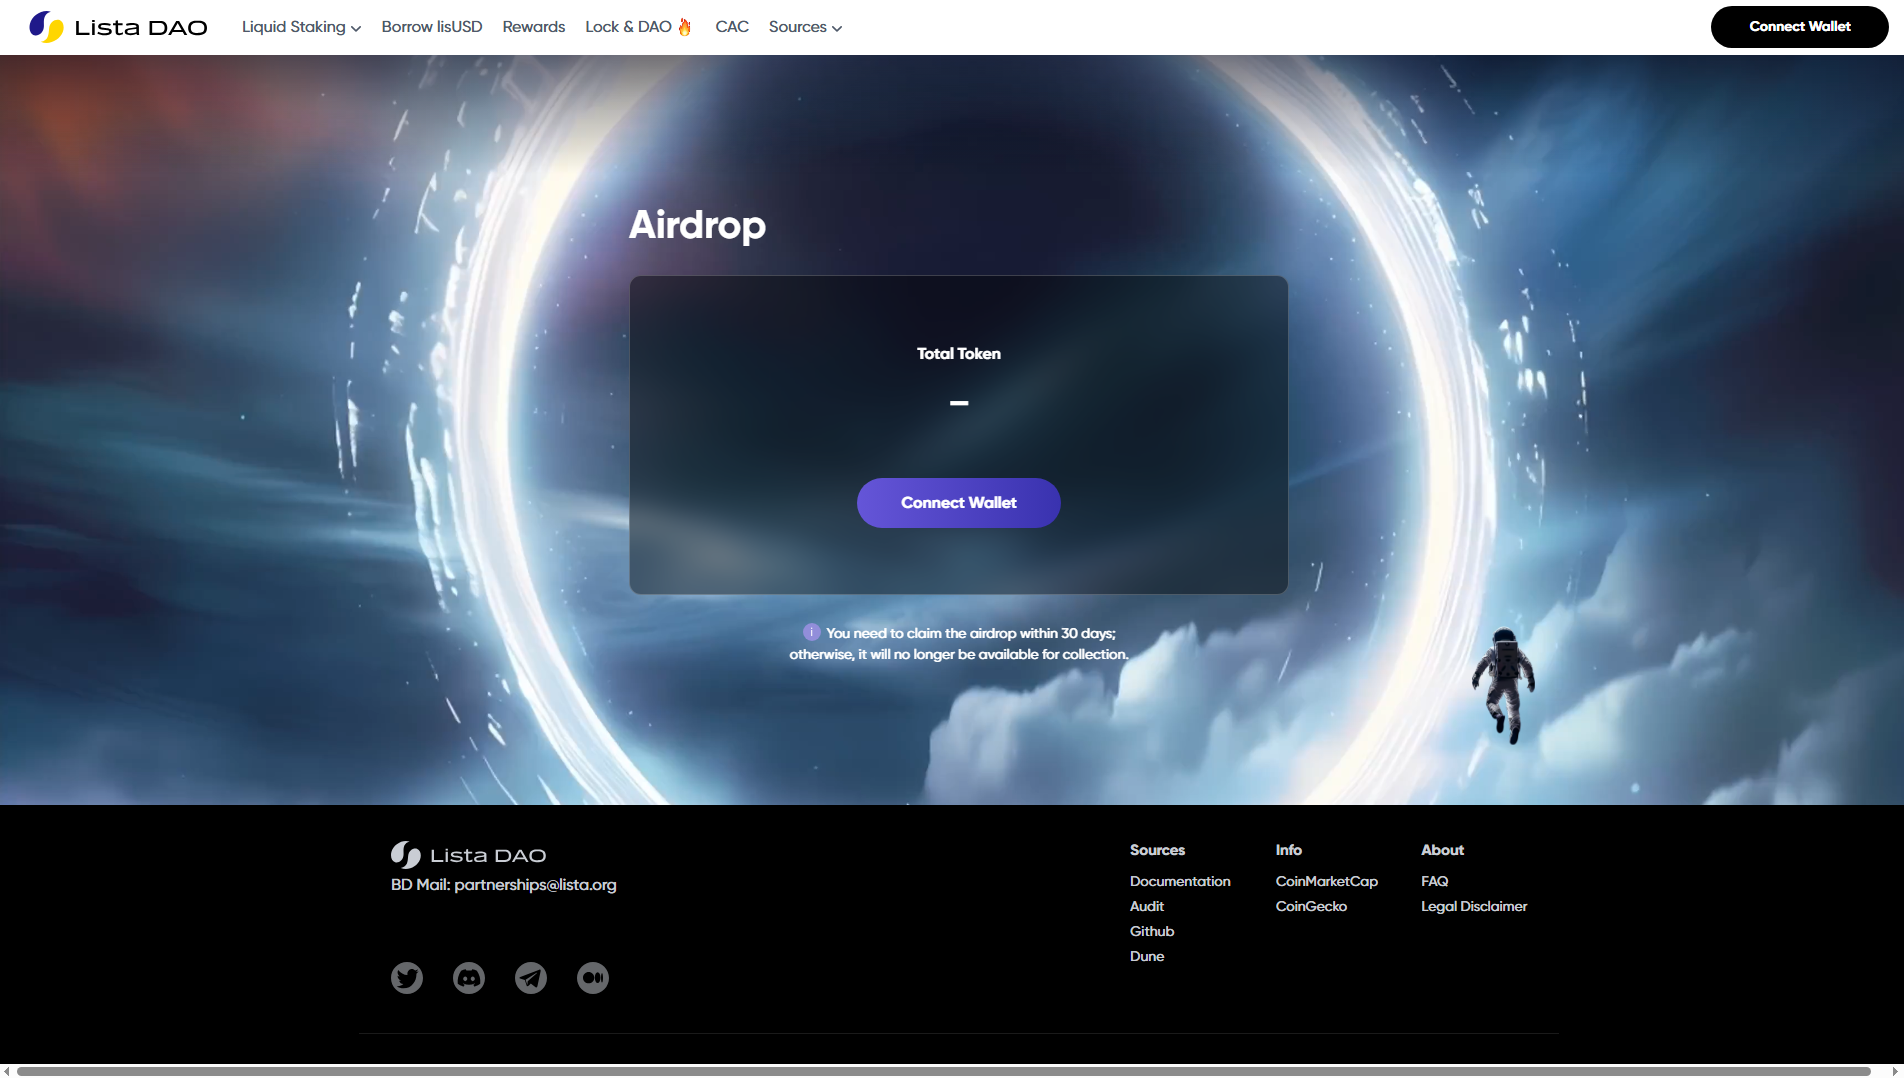Click the purple Connect Wallet button in Airdrop card

(959, 503)
